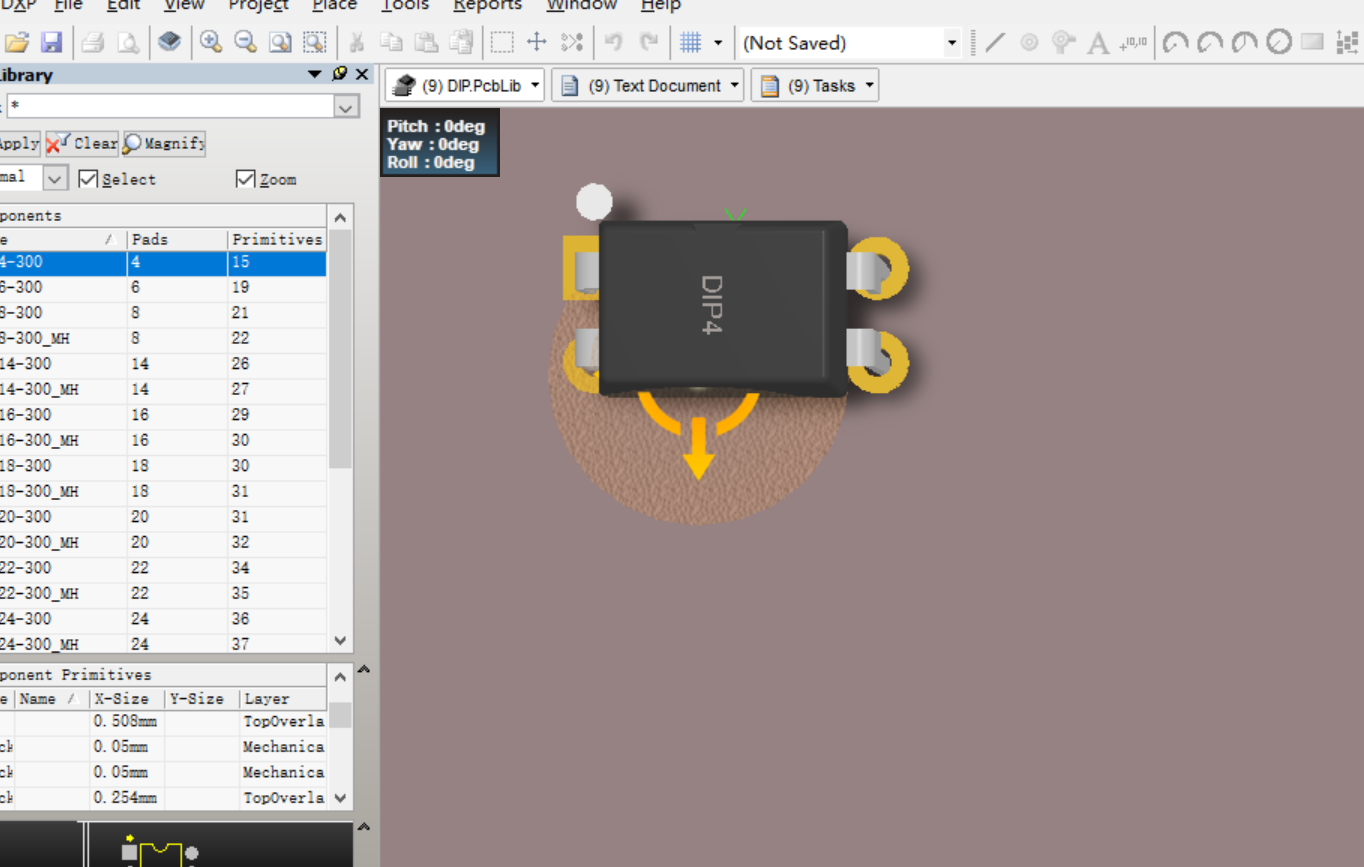Select the Place Line tool
The height and width of the screenshot is (867, 1364).
(x=995, y=42)
